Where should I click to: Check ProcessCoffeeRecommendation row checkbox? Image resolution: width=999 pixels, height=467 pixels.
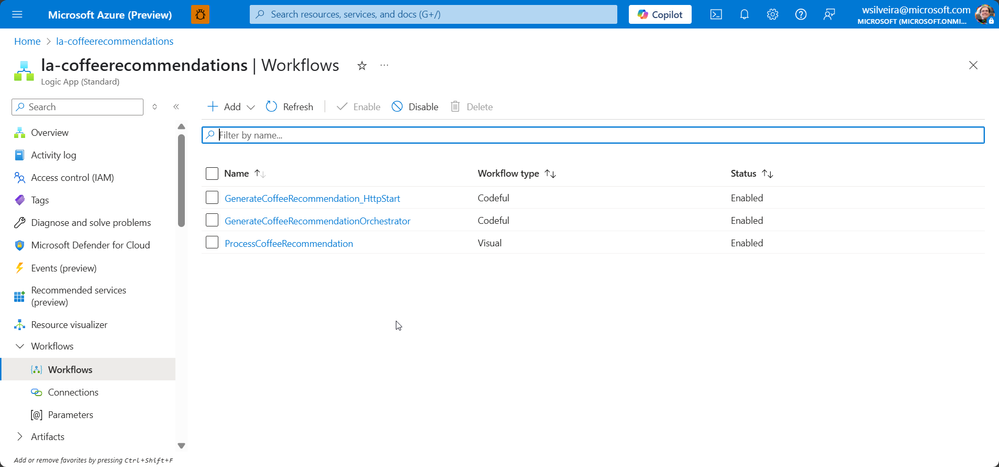[x=212, y=243]
